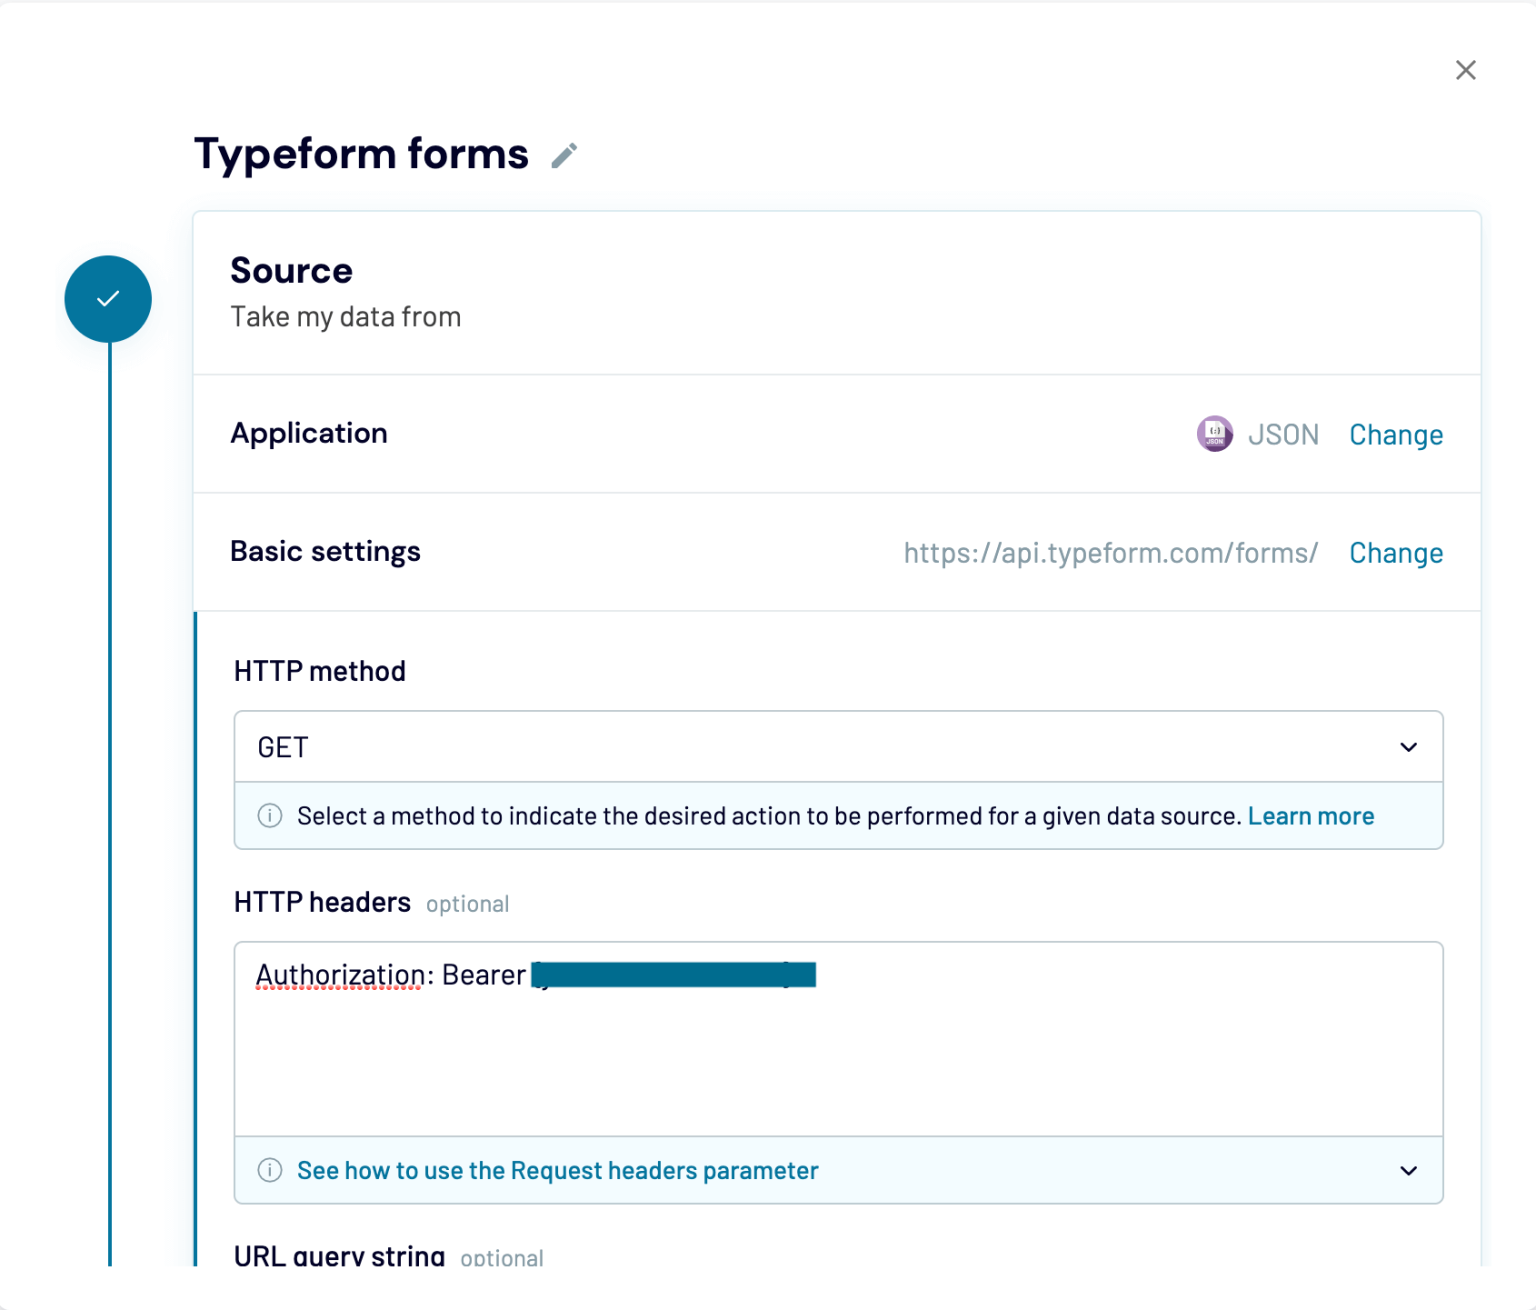Open Learn more about HTTP methods
Viewport: 1536px width, 1310px height.
(x=1310, y=815)
